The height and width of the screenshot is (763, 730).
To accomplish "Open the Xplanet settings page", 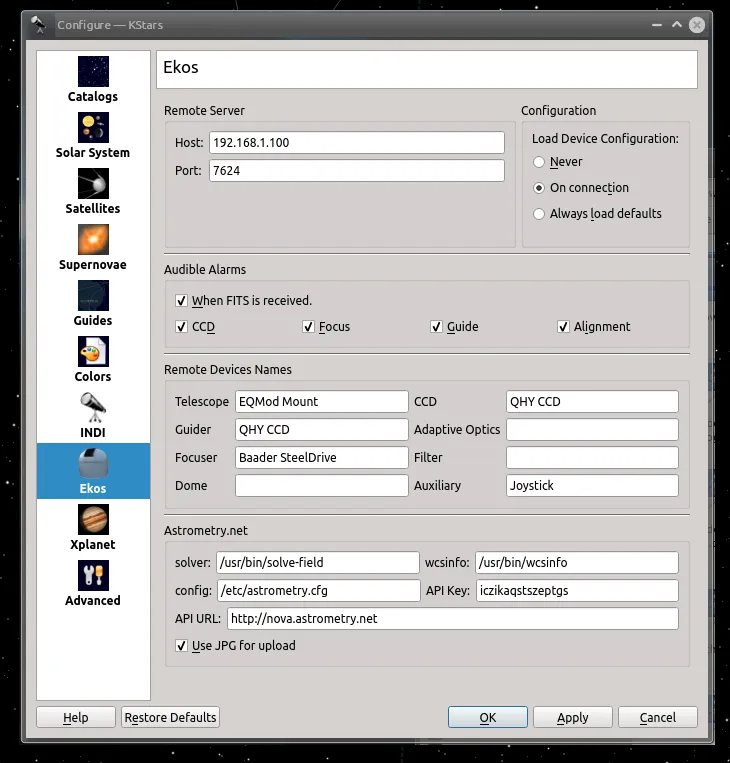I will tap(93, 527).
